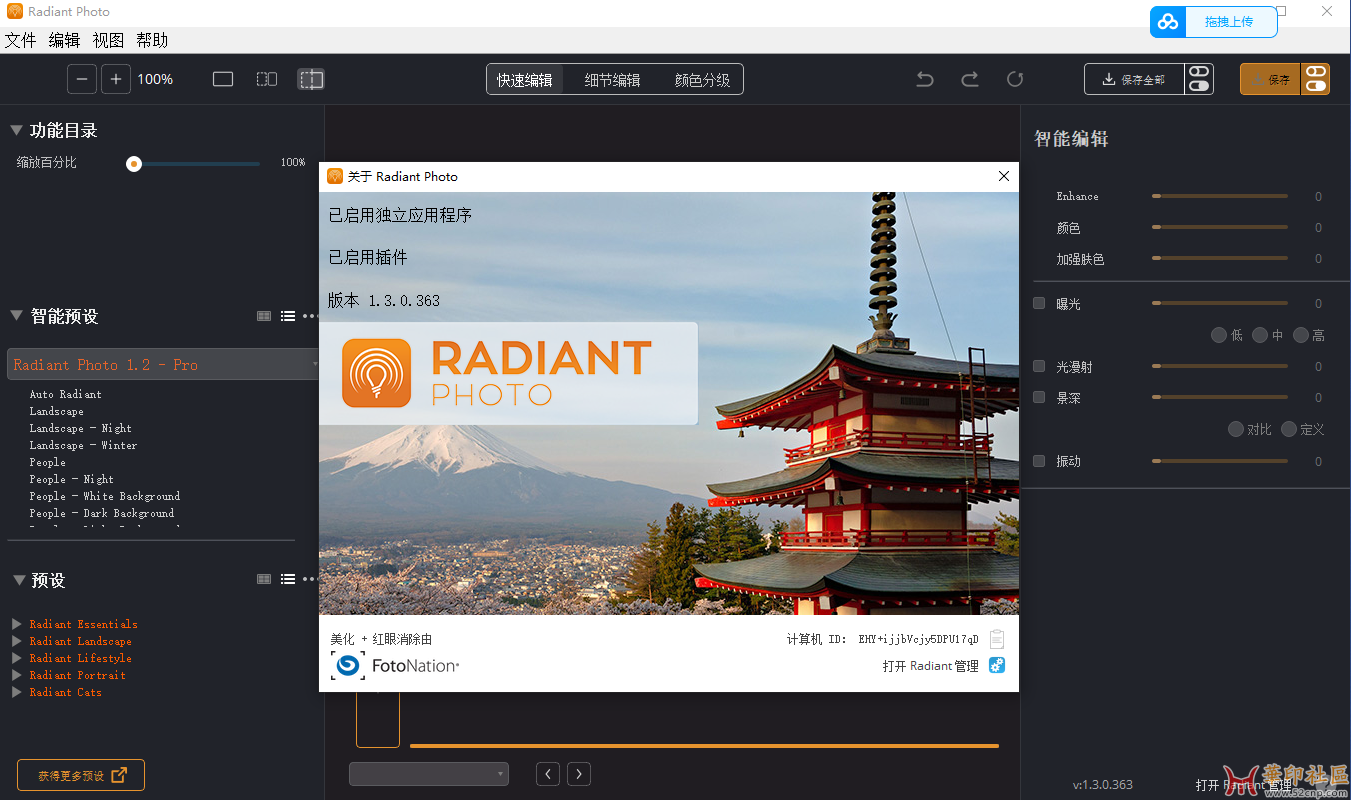Select the 快速编辑 tab
This screenshot has width=1351, height=800.
(525, 80)
